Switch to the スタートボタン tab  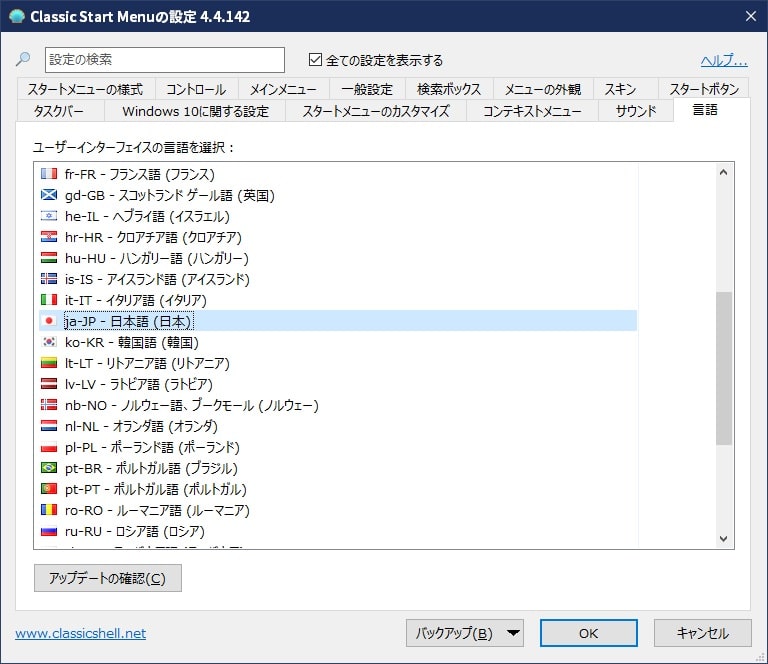(x=704, y=89)
